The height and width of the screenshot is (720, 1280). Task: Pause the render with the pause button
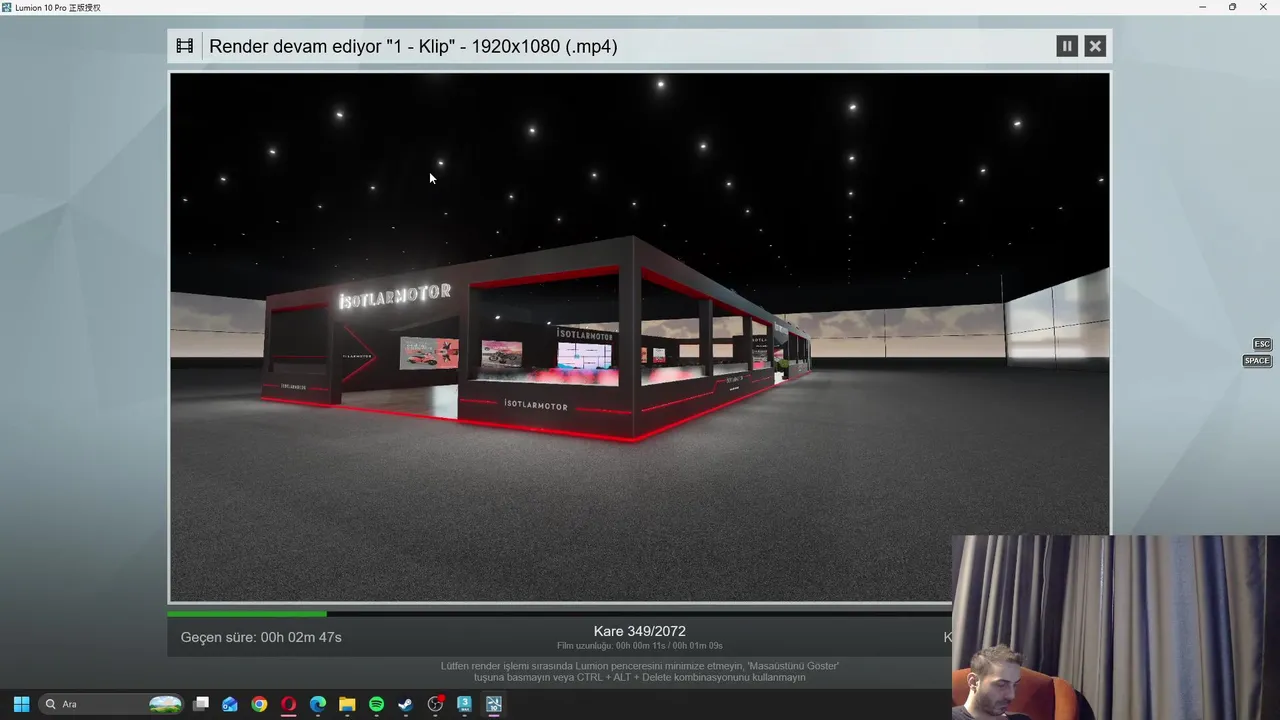click(x=1067, y=46)
